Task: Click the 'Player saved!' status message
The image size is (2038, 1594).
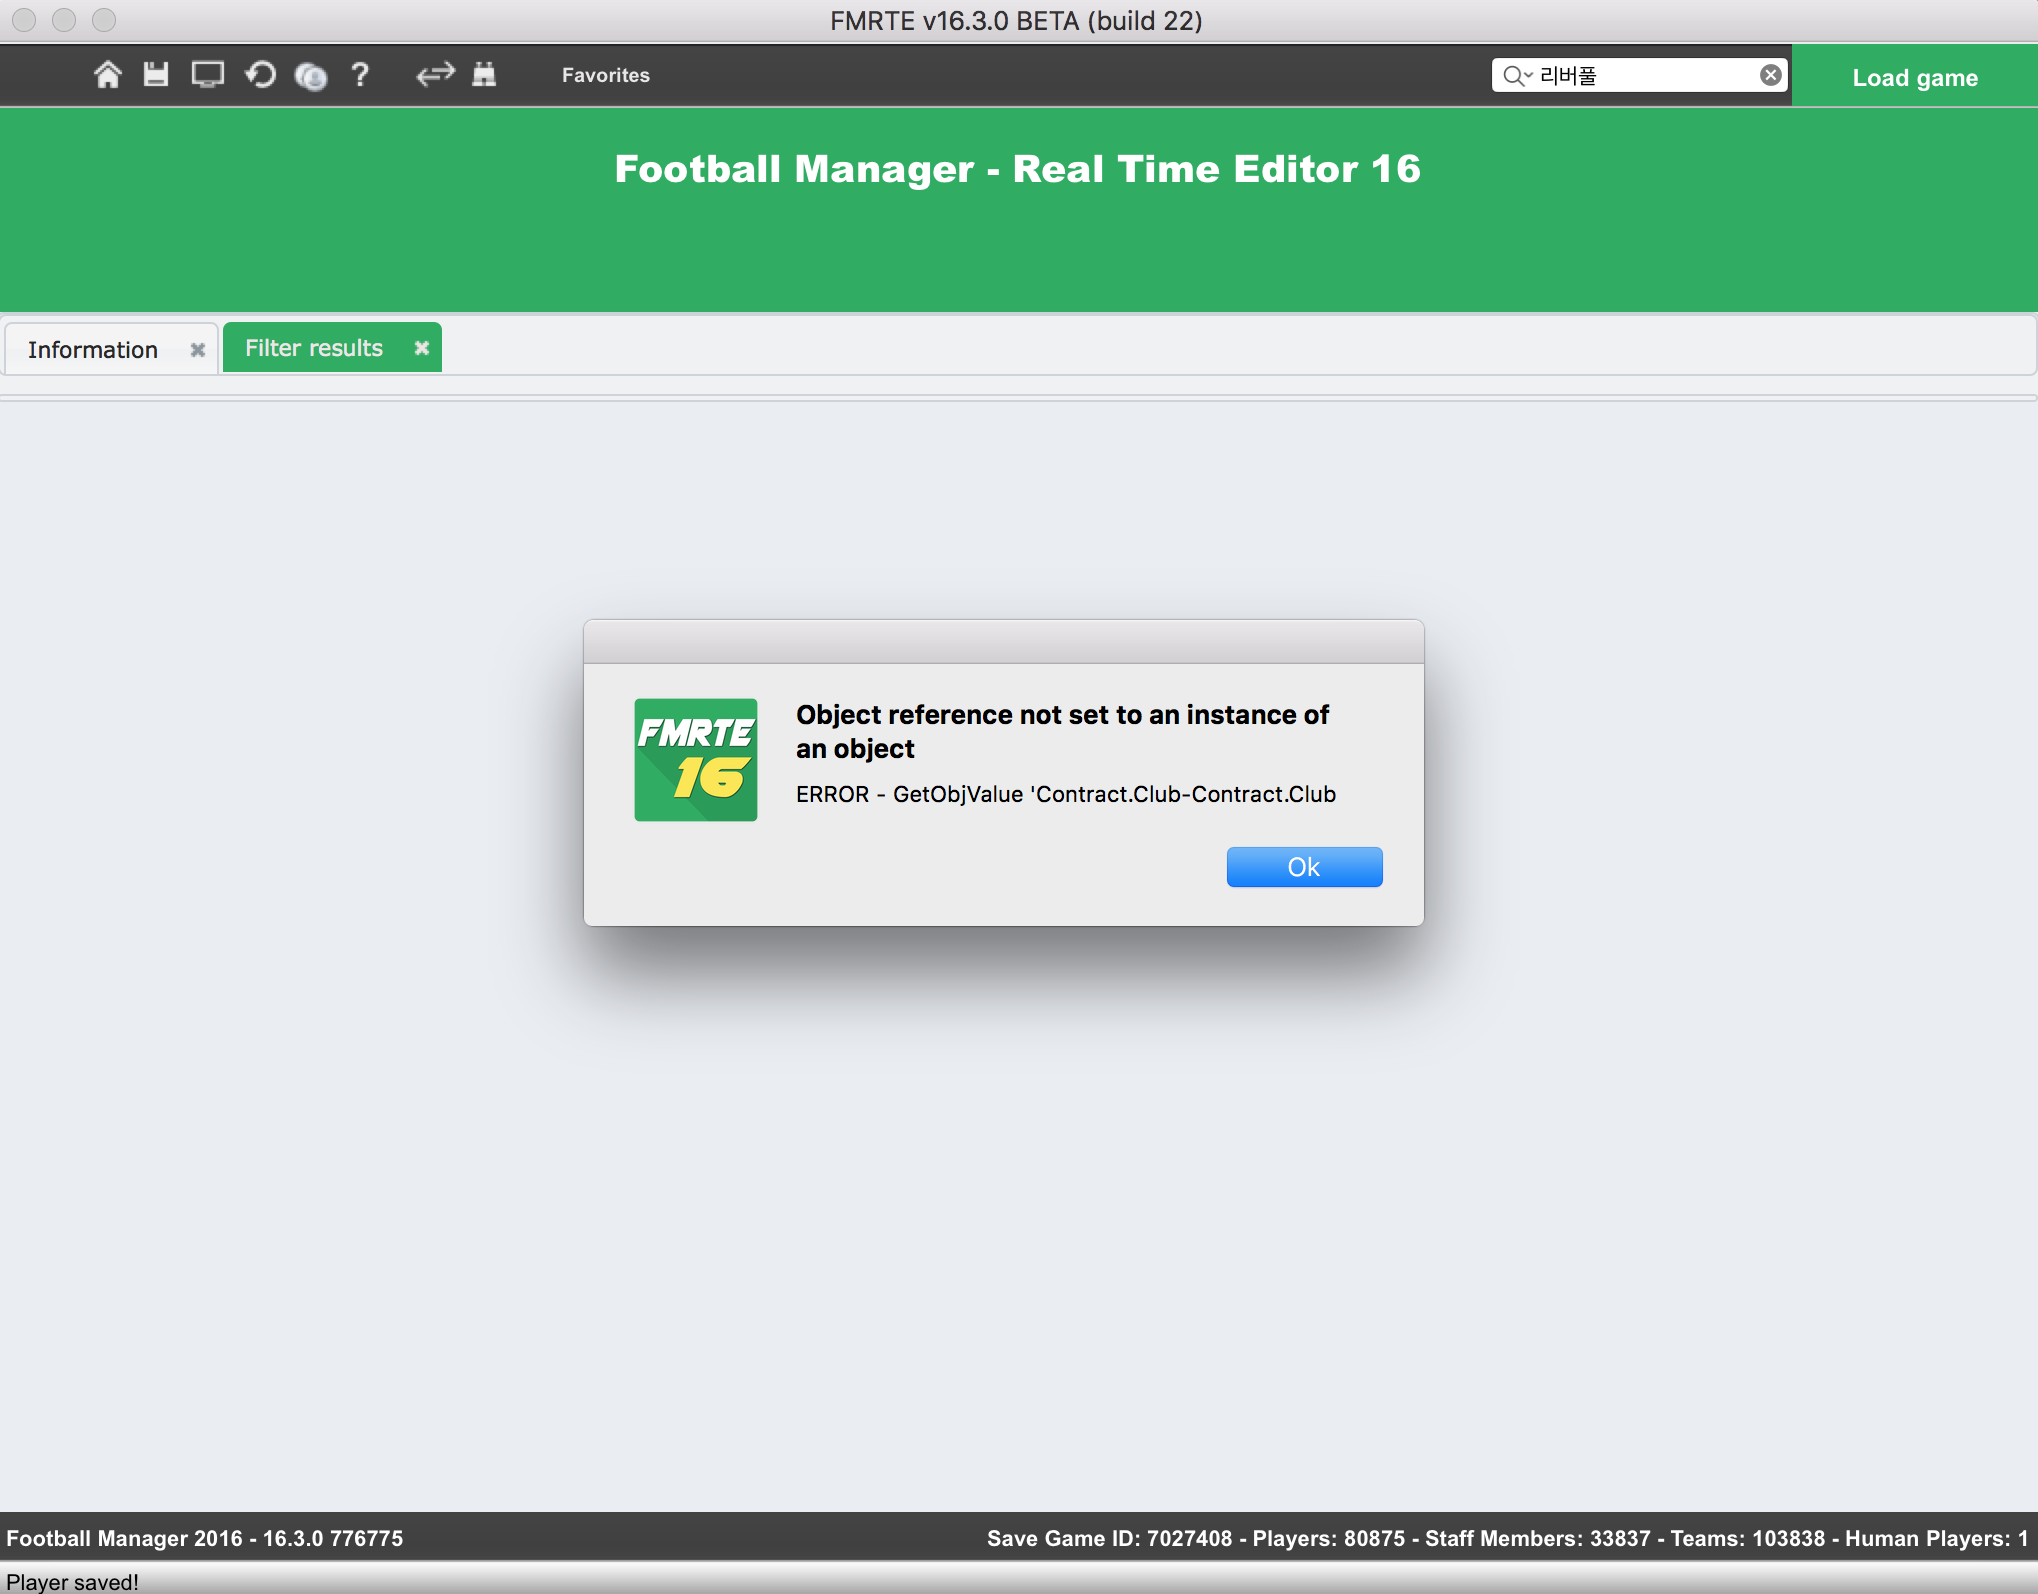Action: 73,1582
